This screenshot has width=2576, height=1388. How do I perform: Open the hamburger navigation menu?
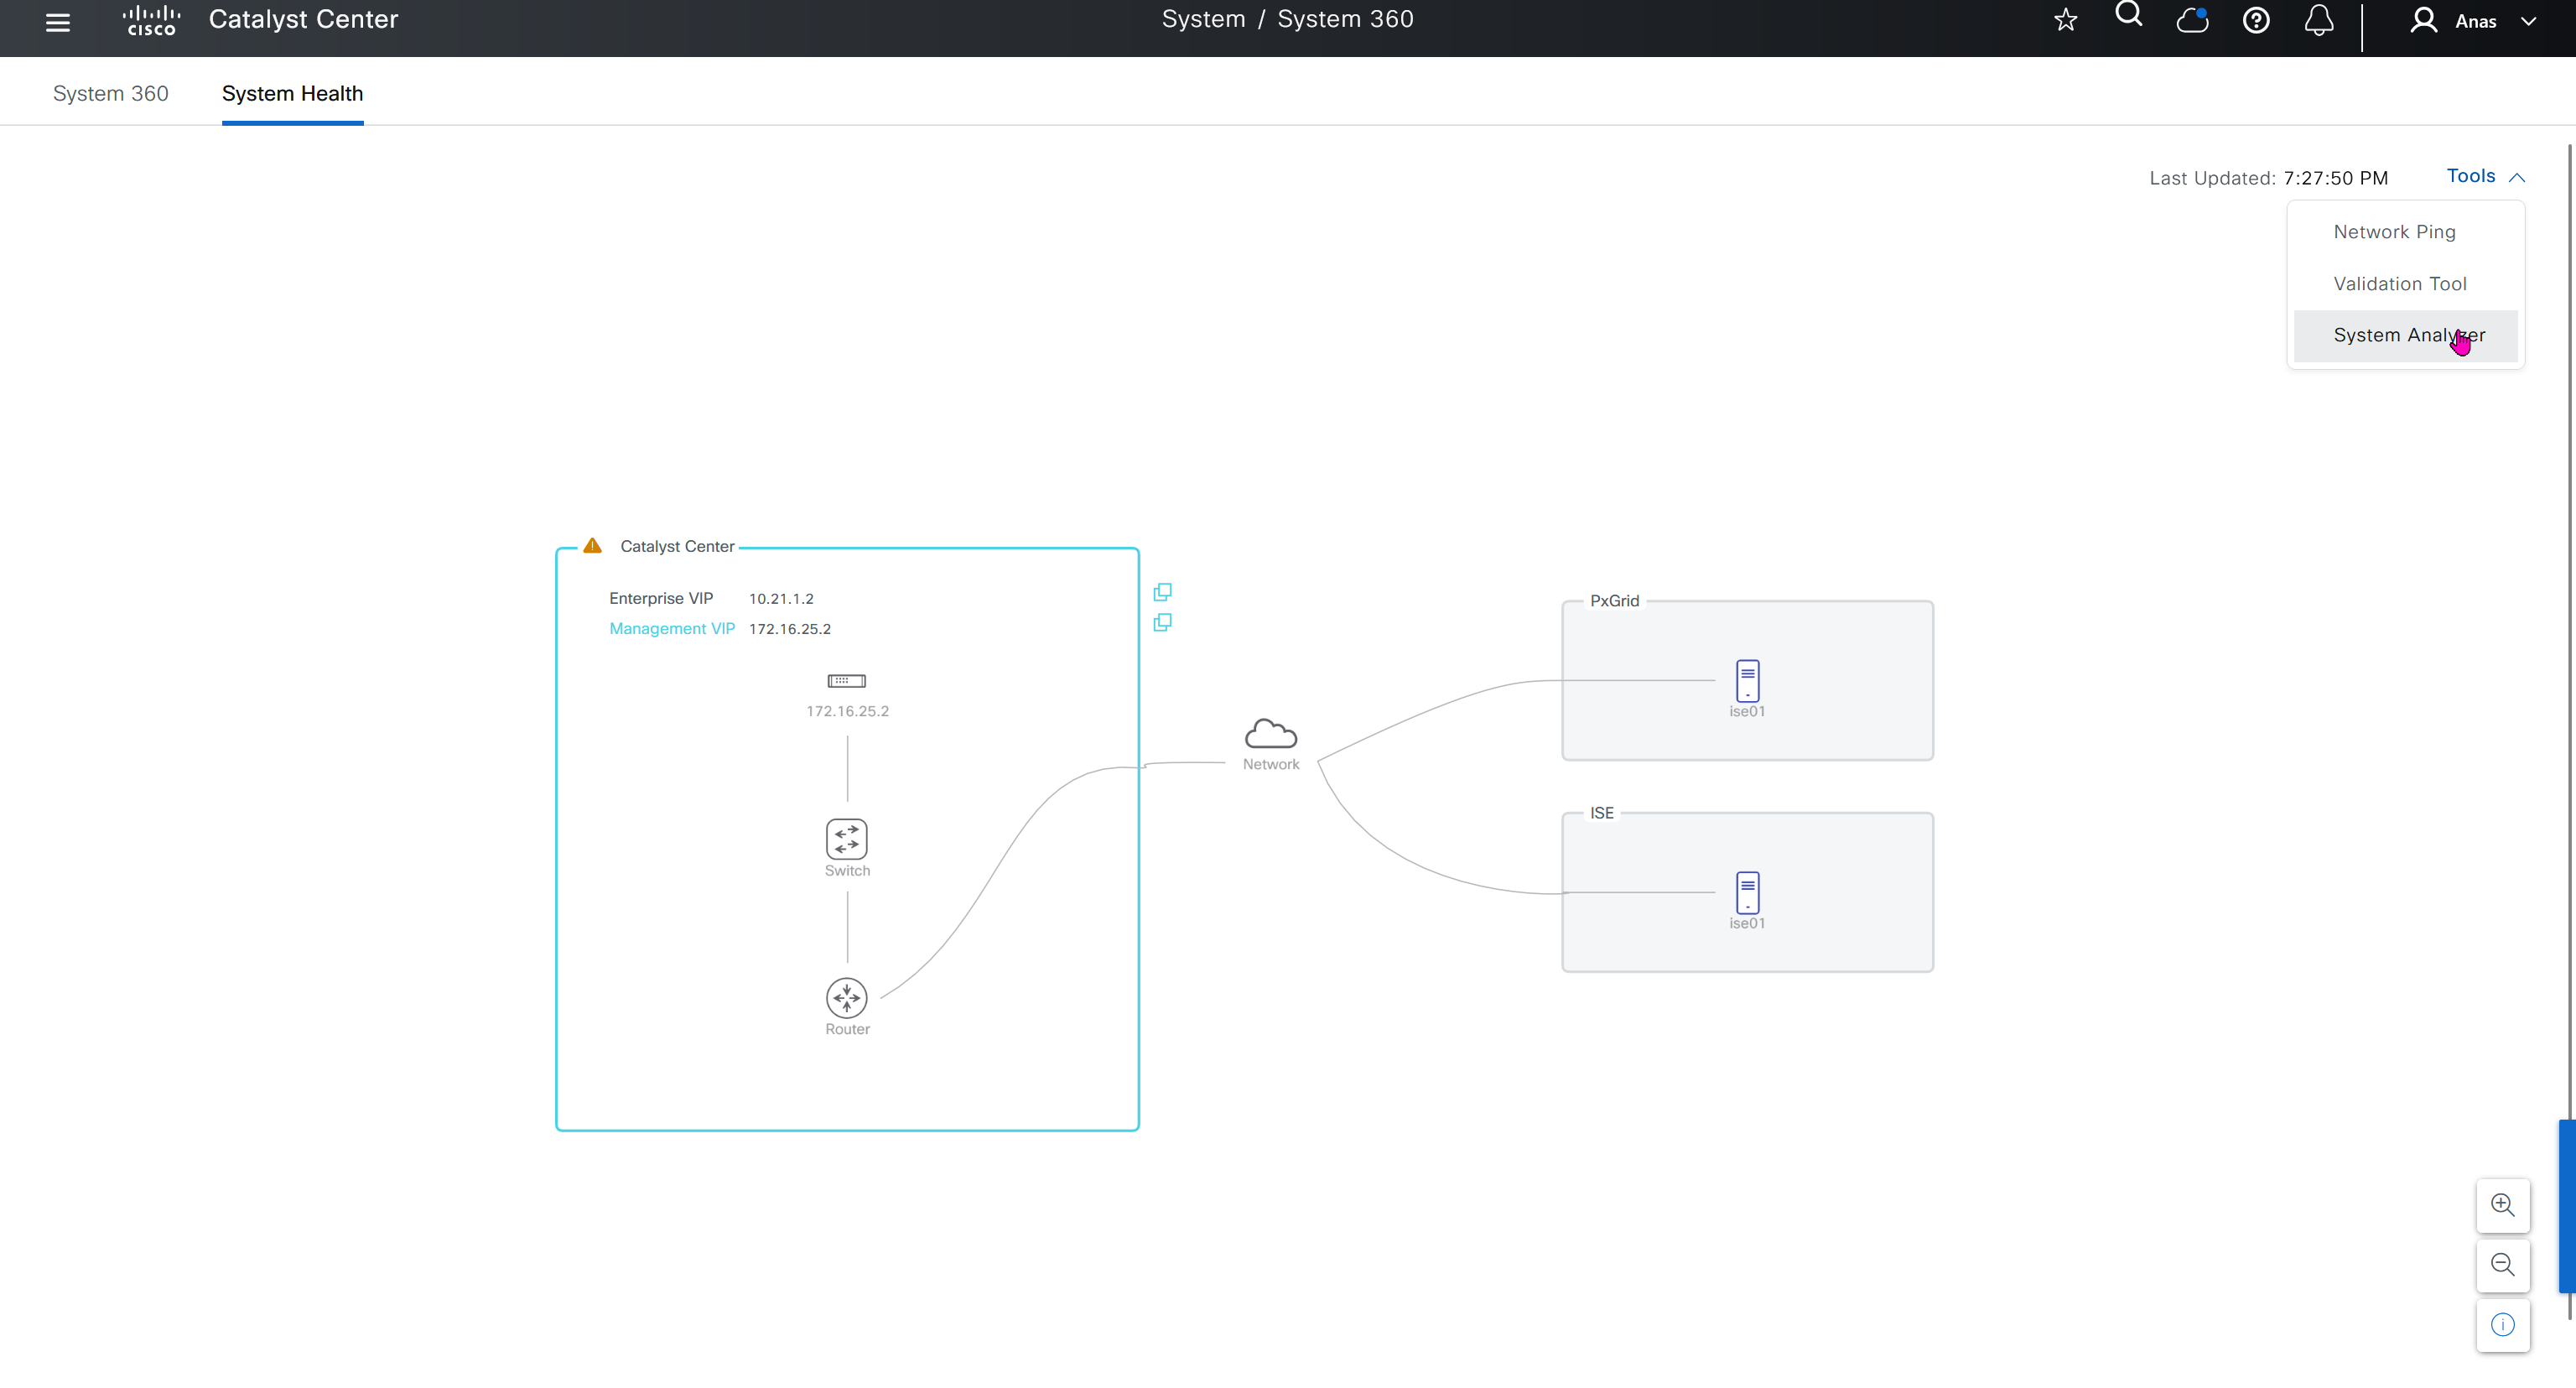coord(58,21)
